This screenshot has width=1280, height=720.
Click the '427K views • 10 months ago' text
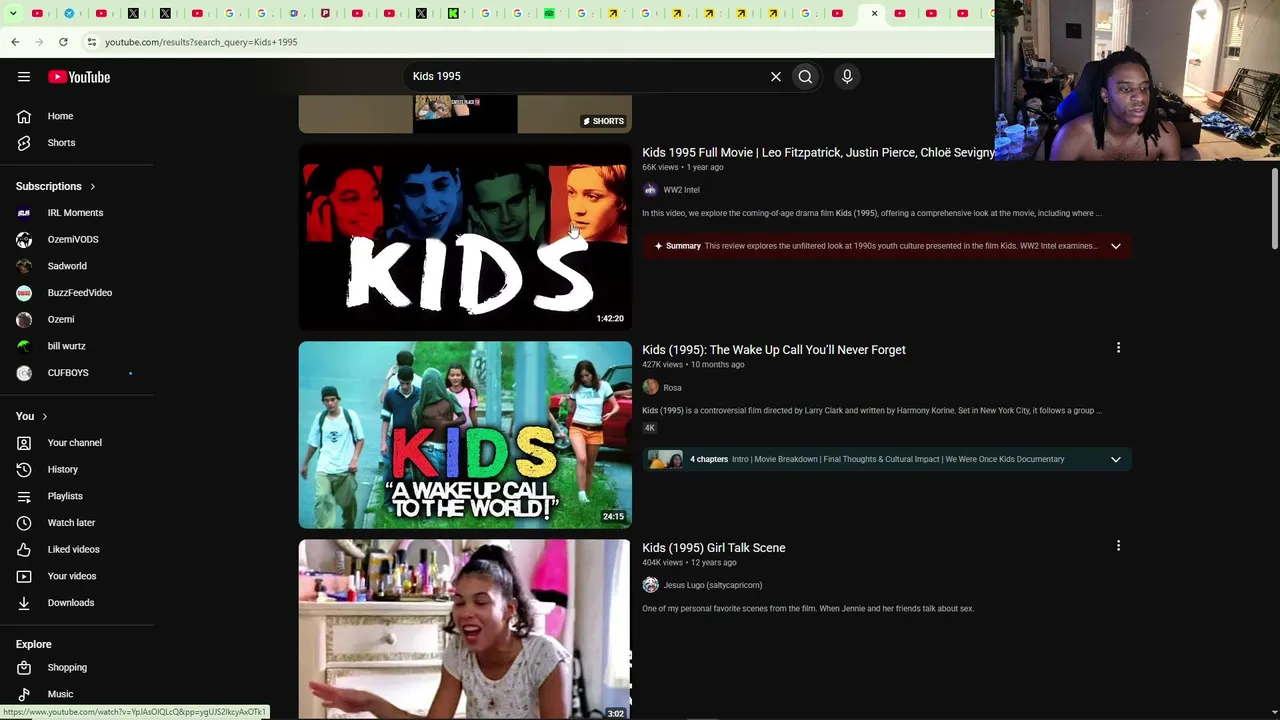(x=693, y=365)
